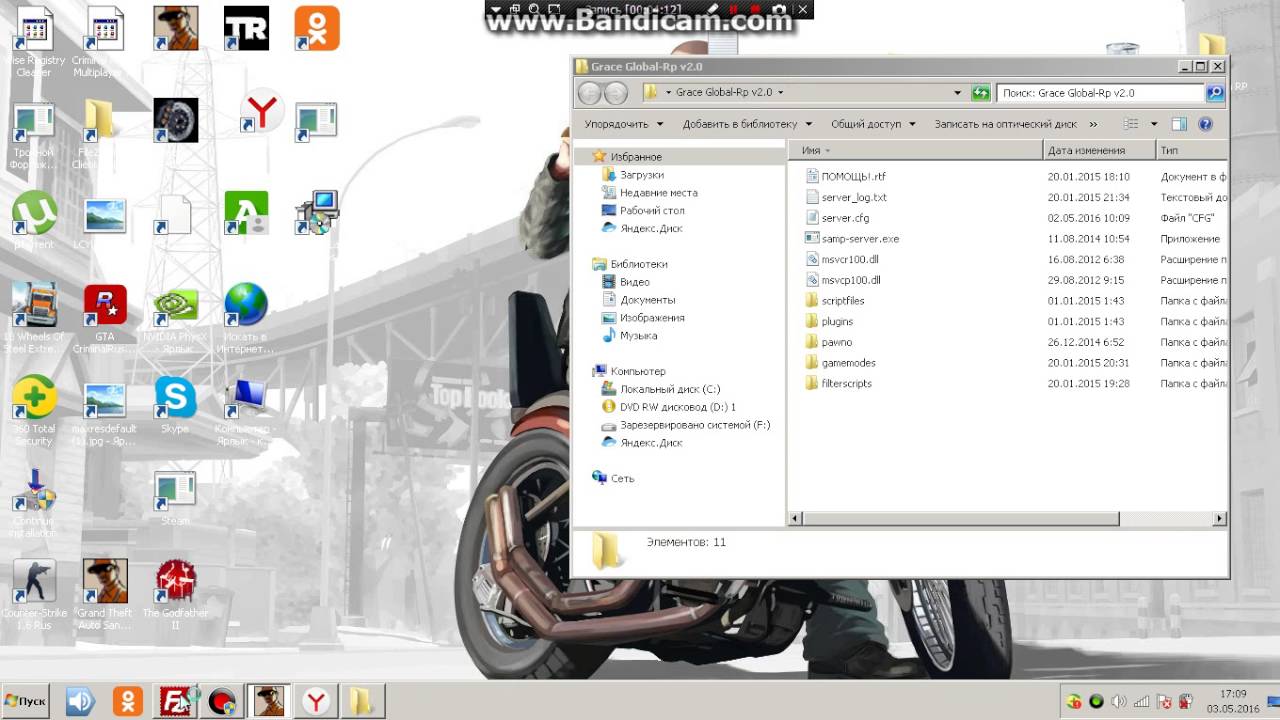The image size is (1280, 720).
Task: Click Записать на оптический диск
Action: 1006,124
